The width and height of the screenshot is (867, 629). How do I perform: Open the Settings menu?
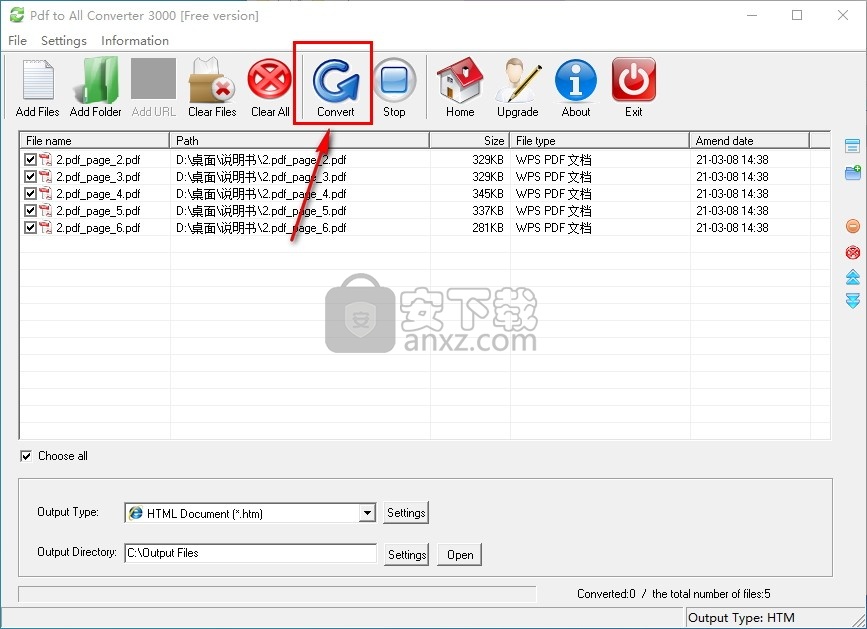(x=64, y=40)
